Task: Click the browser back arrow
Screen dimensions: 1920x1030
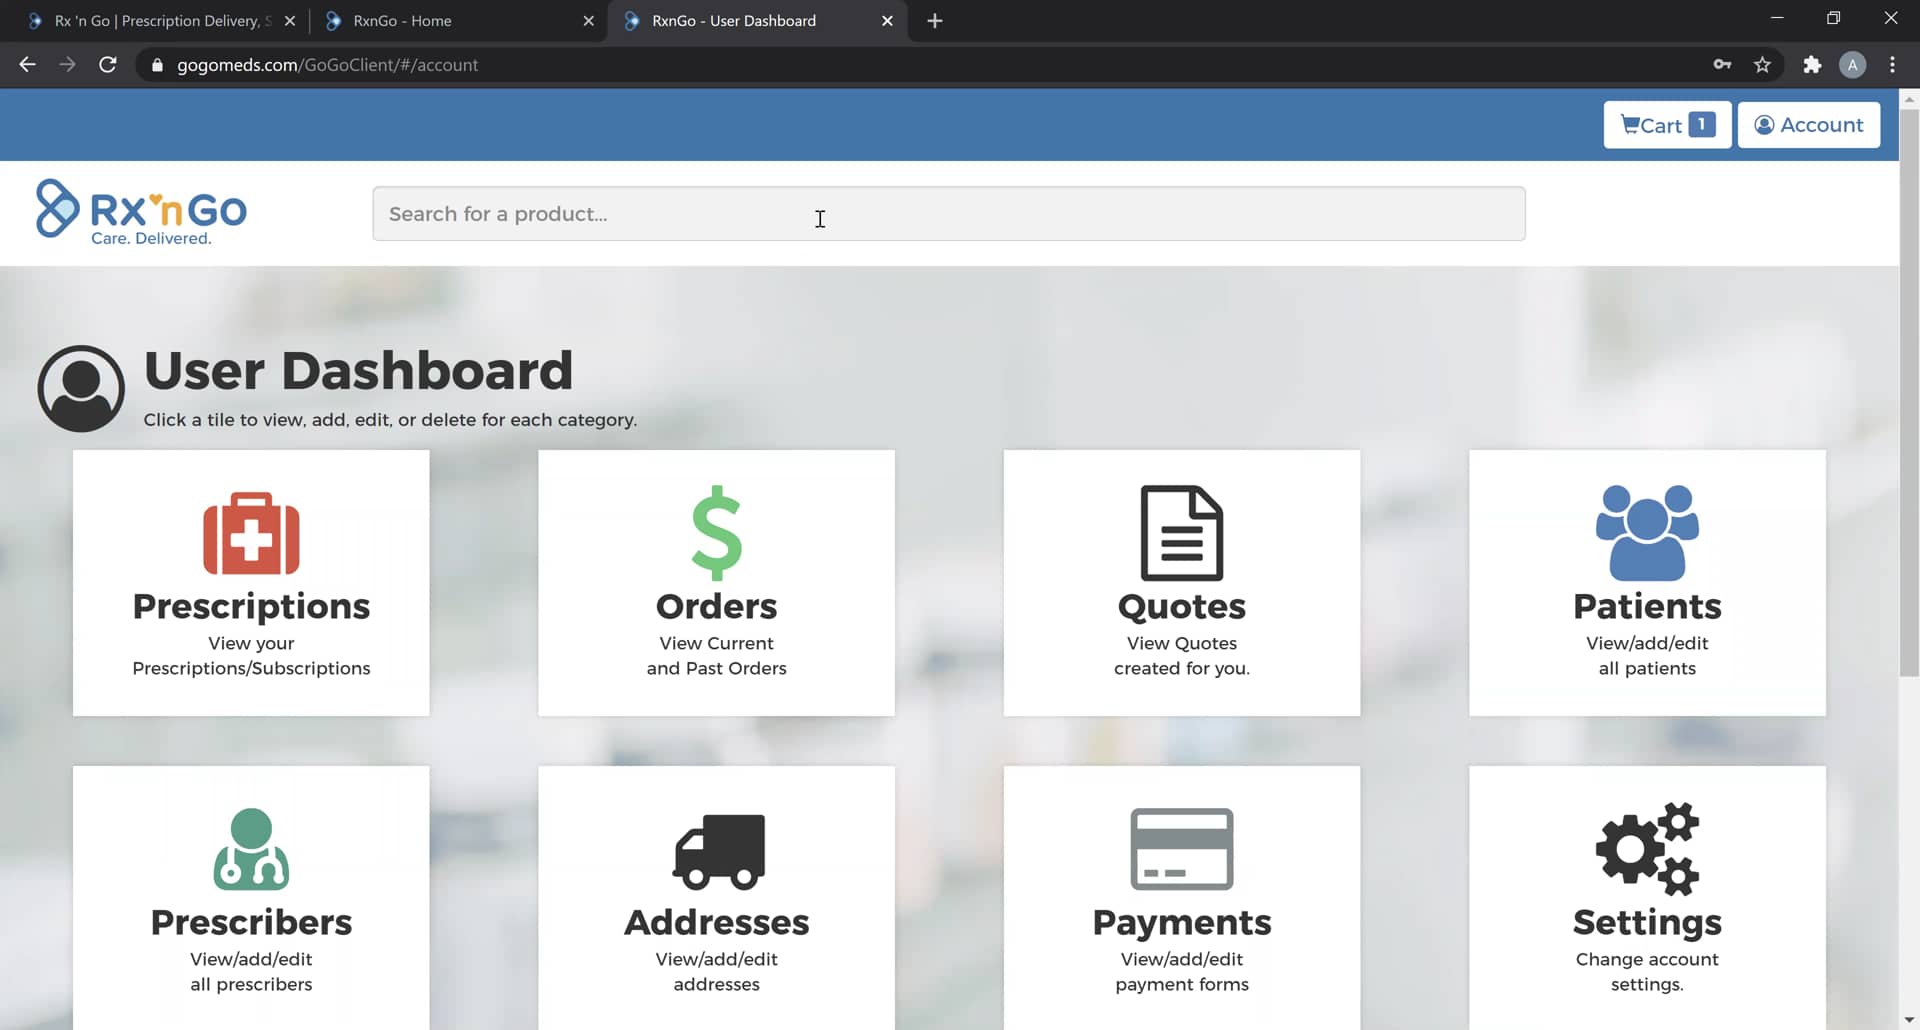Action: pyautogui.click(x=27, y=65)
